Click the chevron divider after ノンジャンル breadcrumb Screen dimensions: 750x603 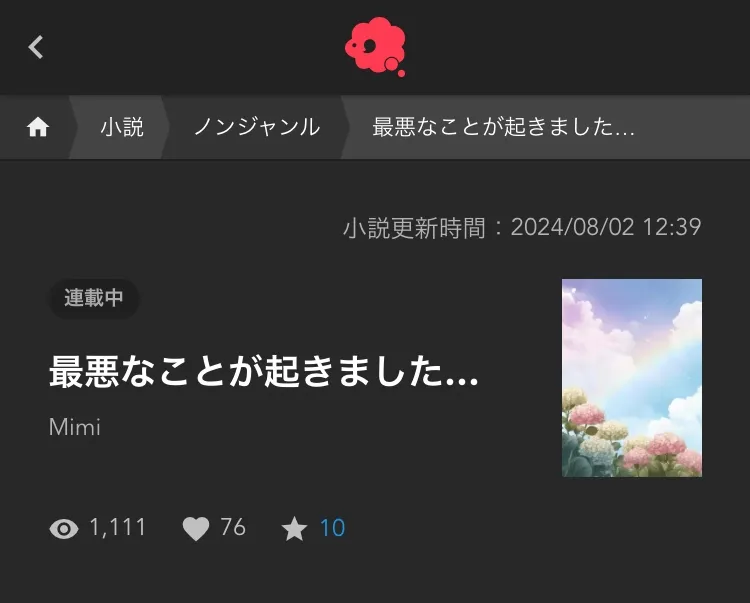pyautogui.click(x=344, y=127)
